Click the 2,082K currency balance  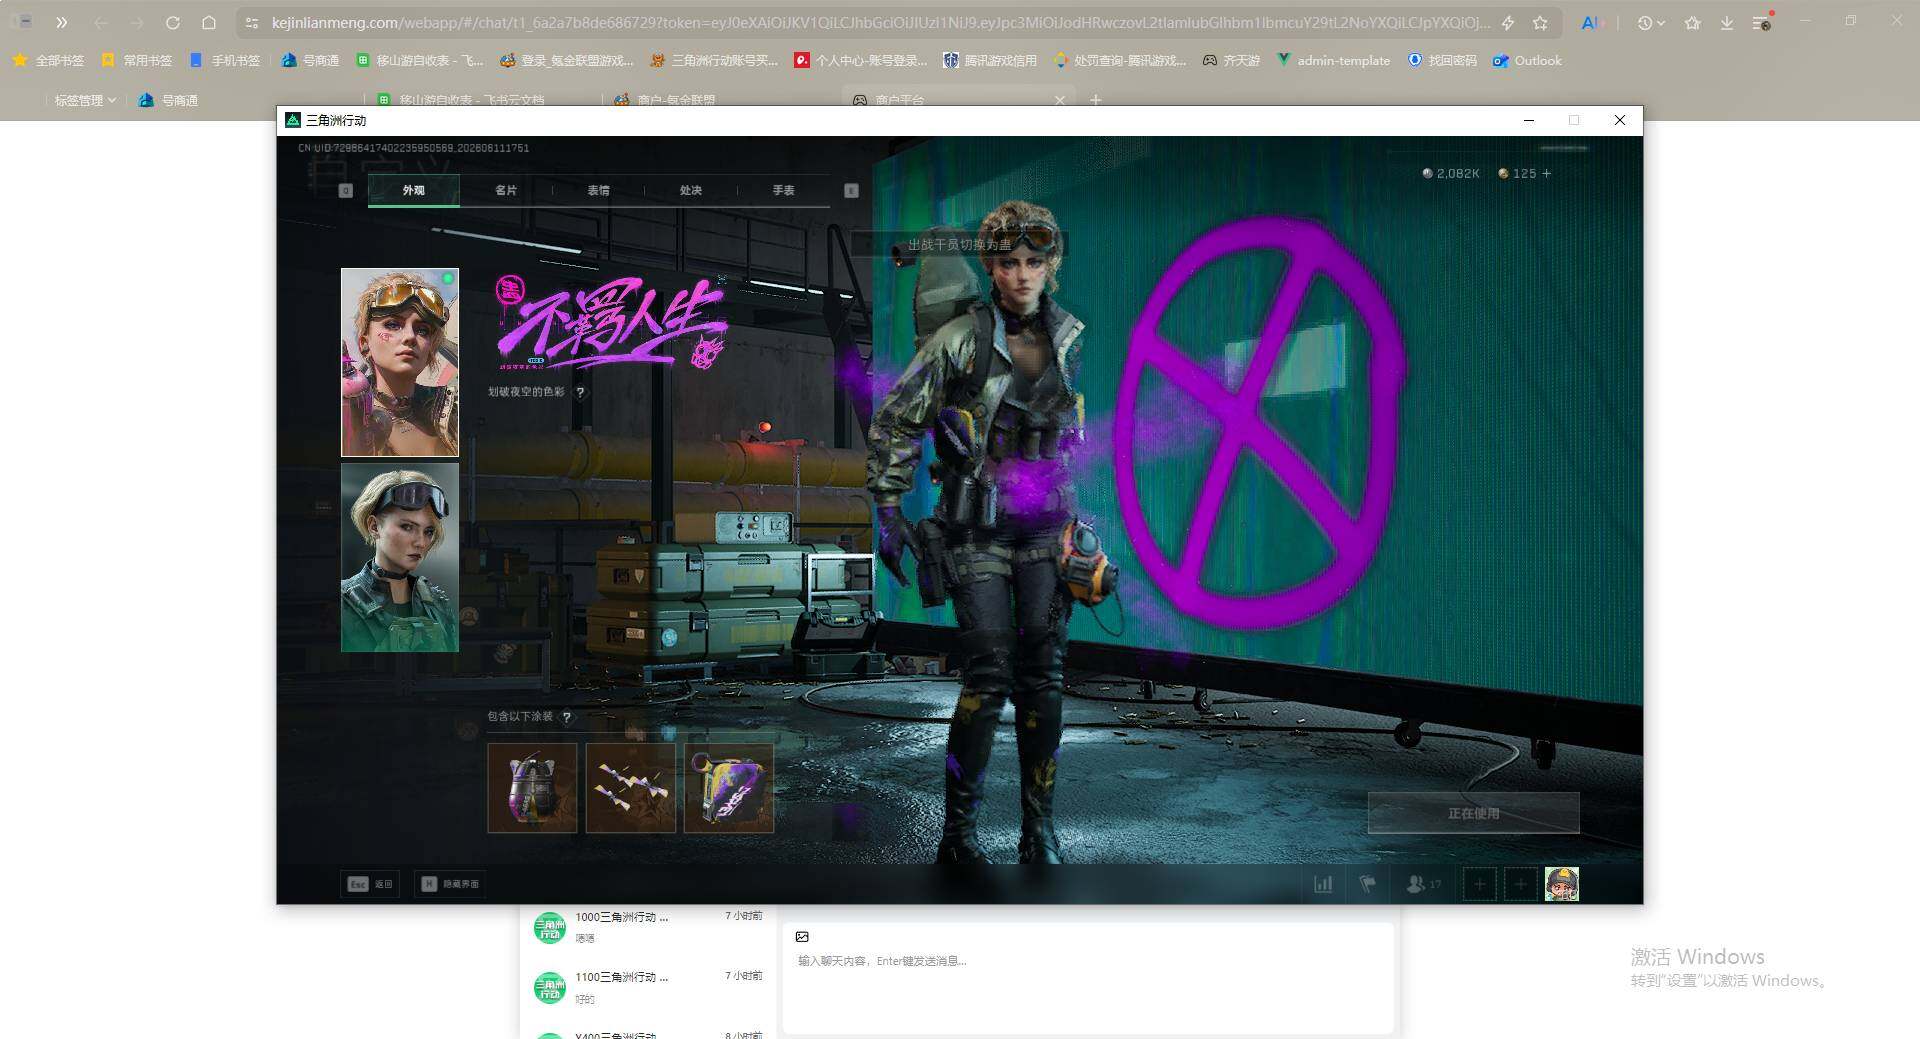[x=1451, y=174]
